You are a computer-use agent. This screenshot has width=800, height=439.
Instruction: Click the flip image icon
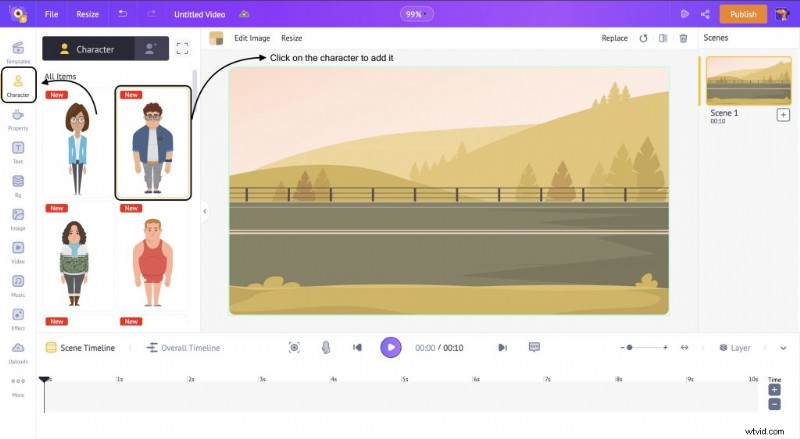pyautogui.click(x=663, y=38)
